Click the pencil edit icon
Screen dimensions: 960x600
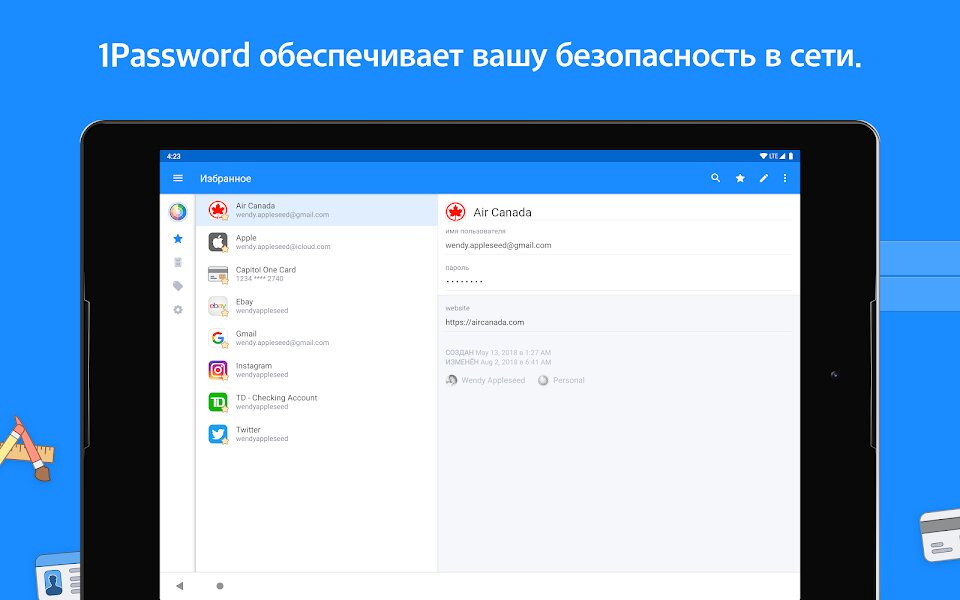click(763, 178)
